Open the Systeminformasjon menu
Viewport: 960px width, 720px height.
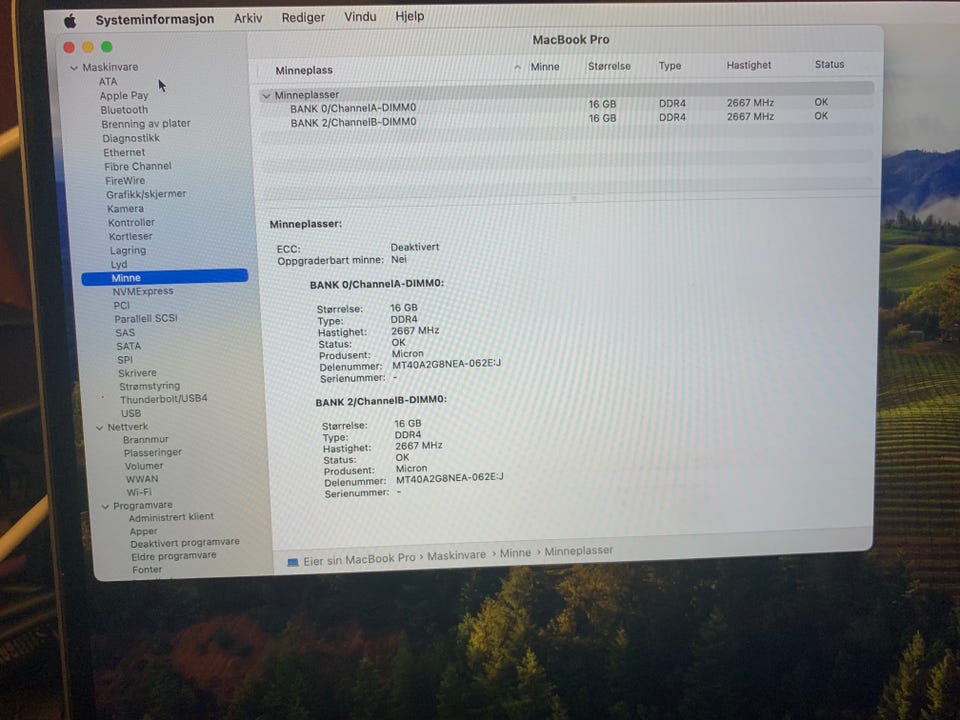click(155, 19)
